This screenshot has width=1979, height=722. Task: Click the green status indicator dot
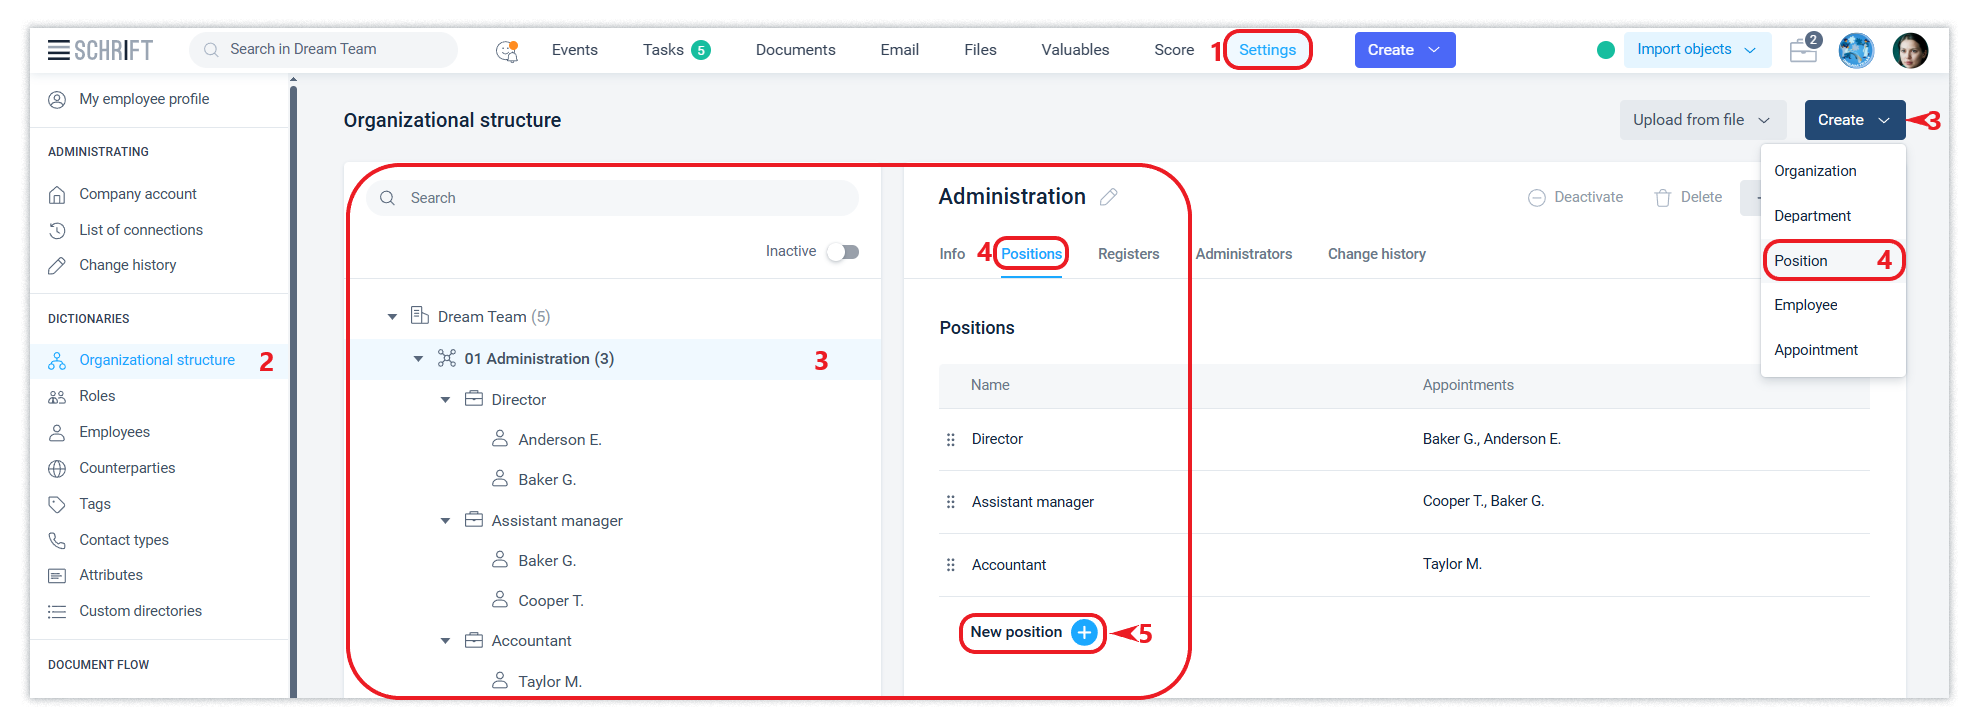1606,50
